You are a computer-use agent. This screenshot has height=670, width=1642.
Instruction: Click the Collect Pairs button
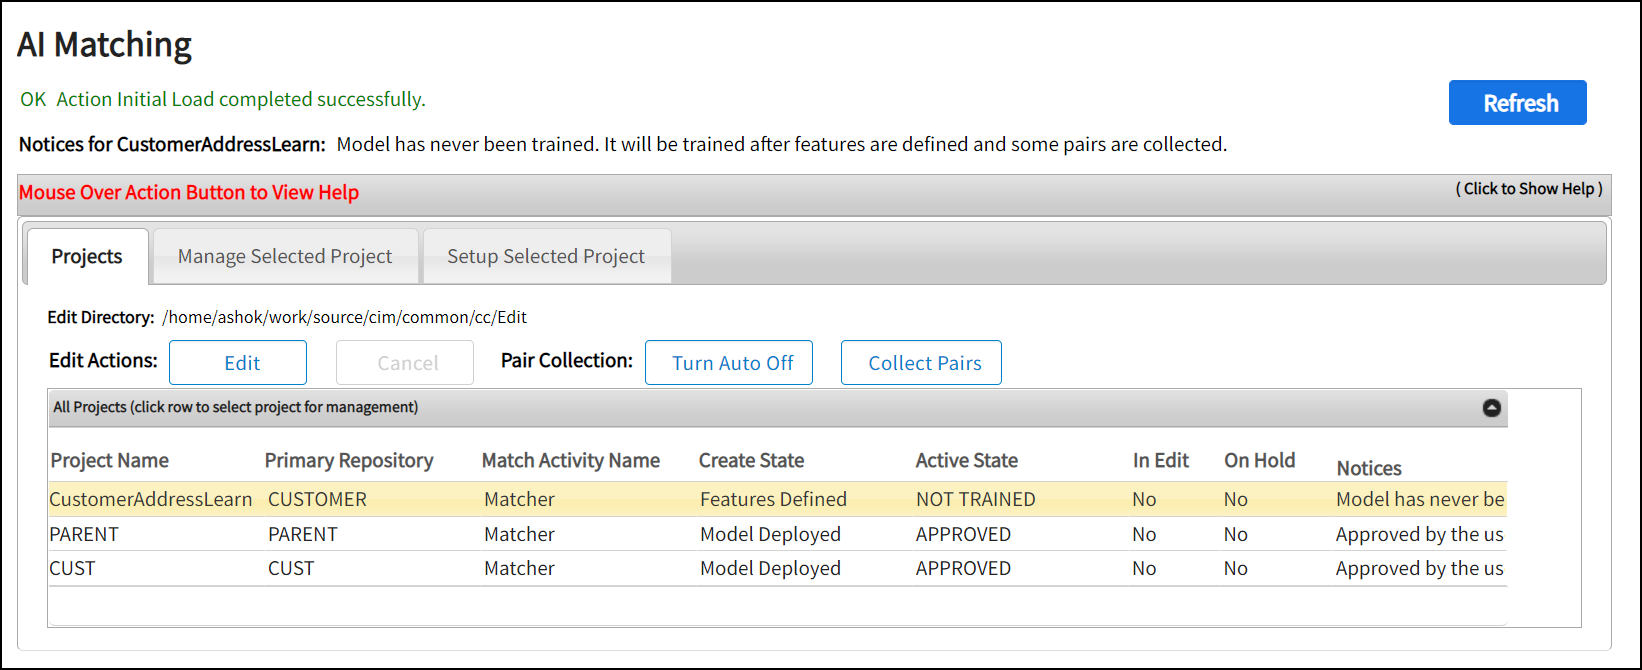[921, 363]
